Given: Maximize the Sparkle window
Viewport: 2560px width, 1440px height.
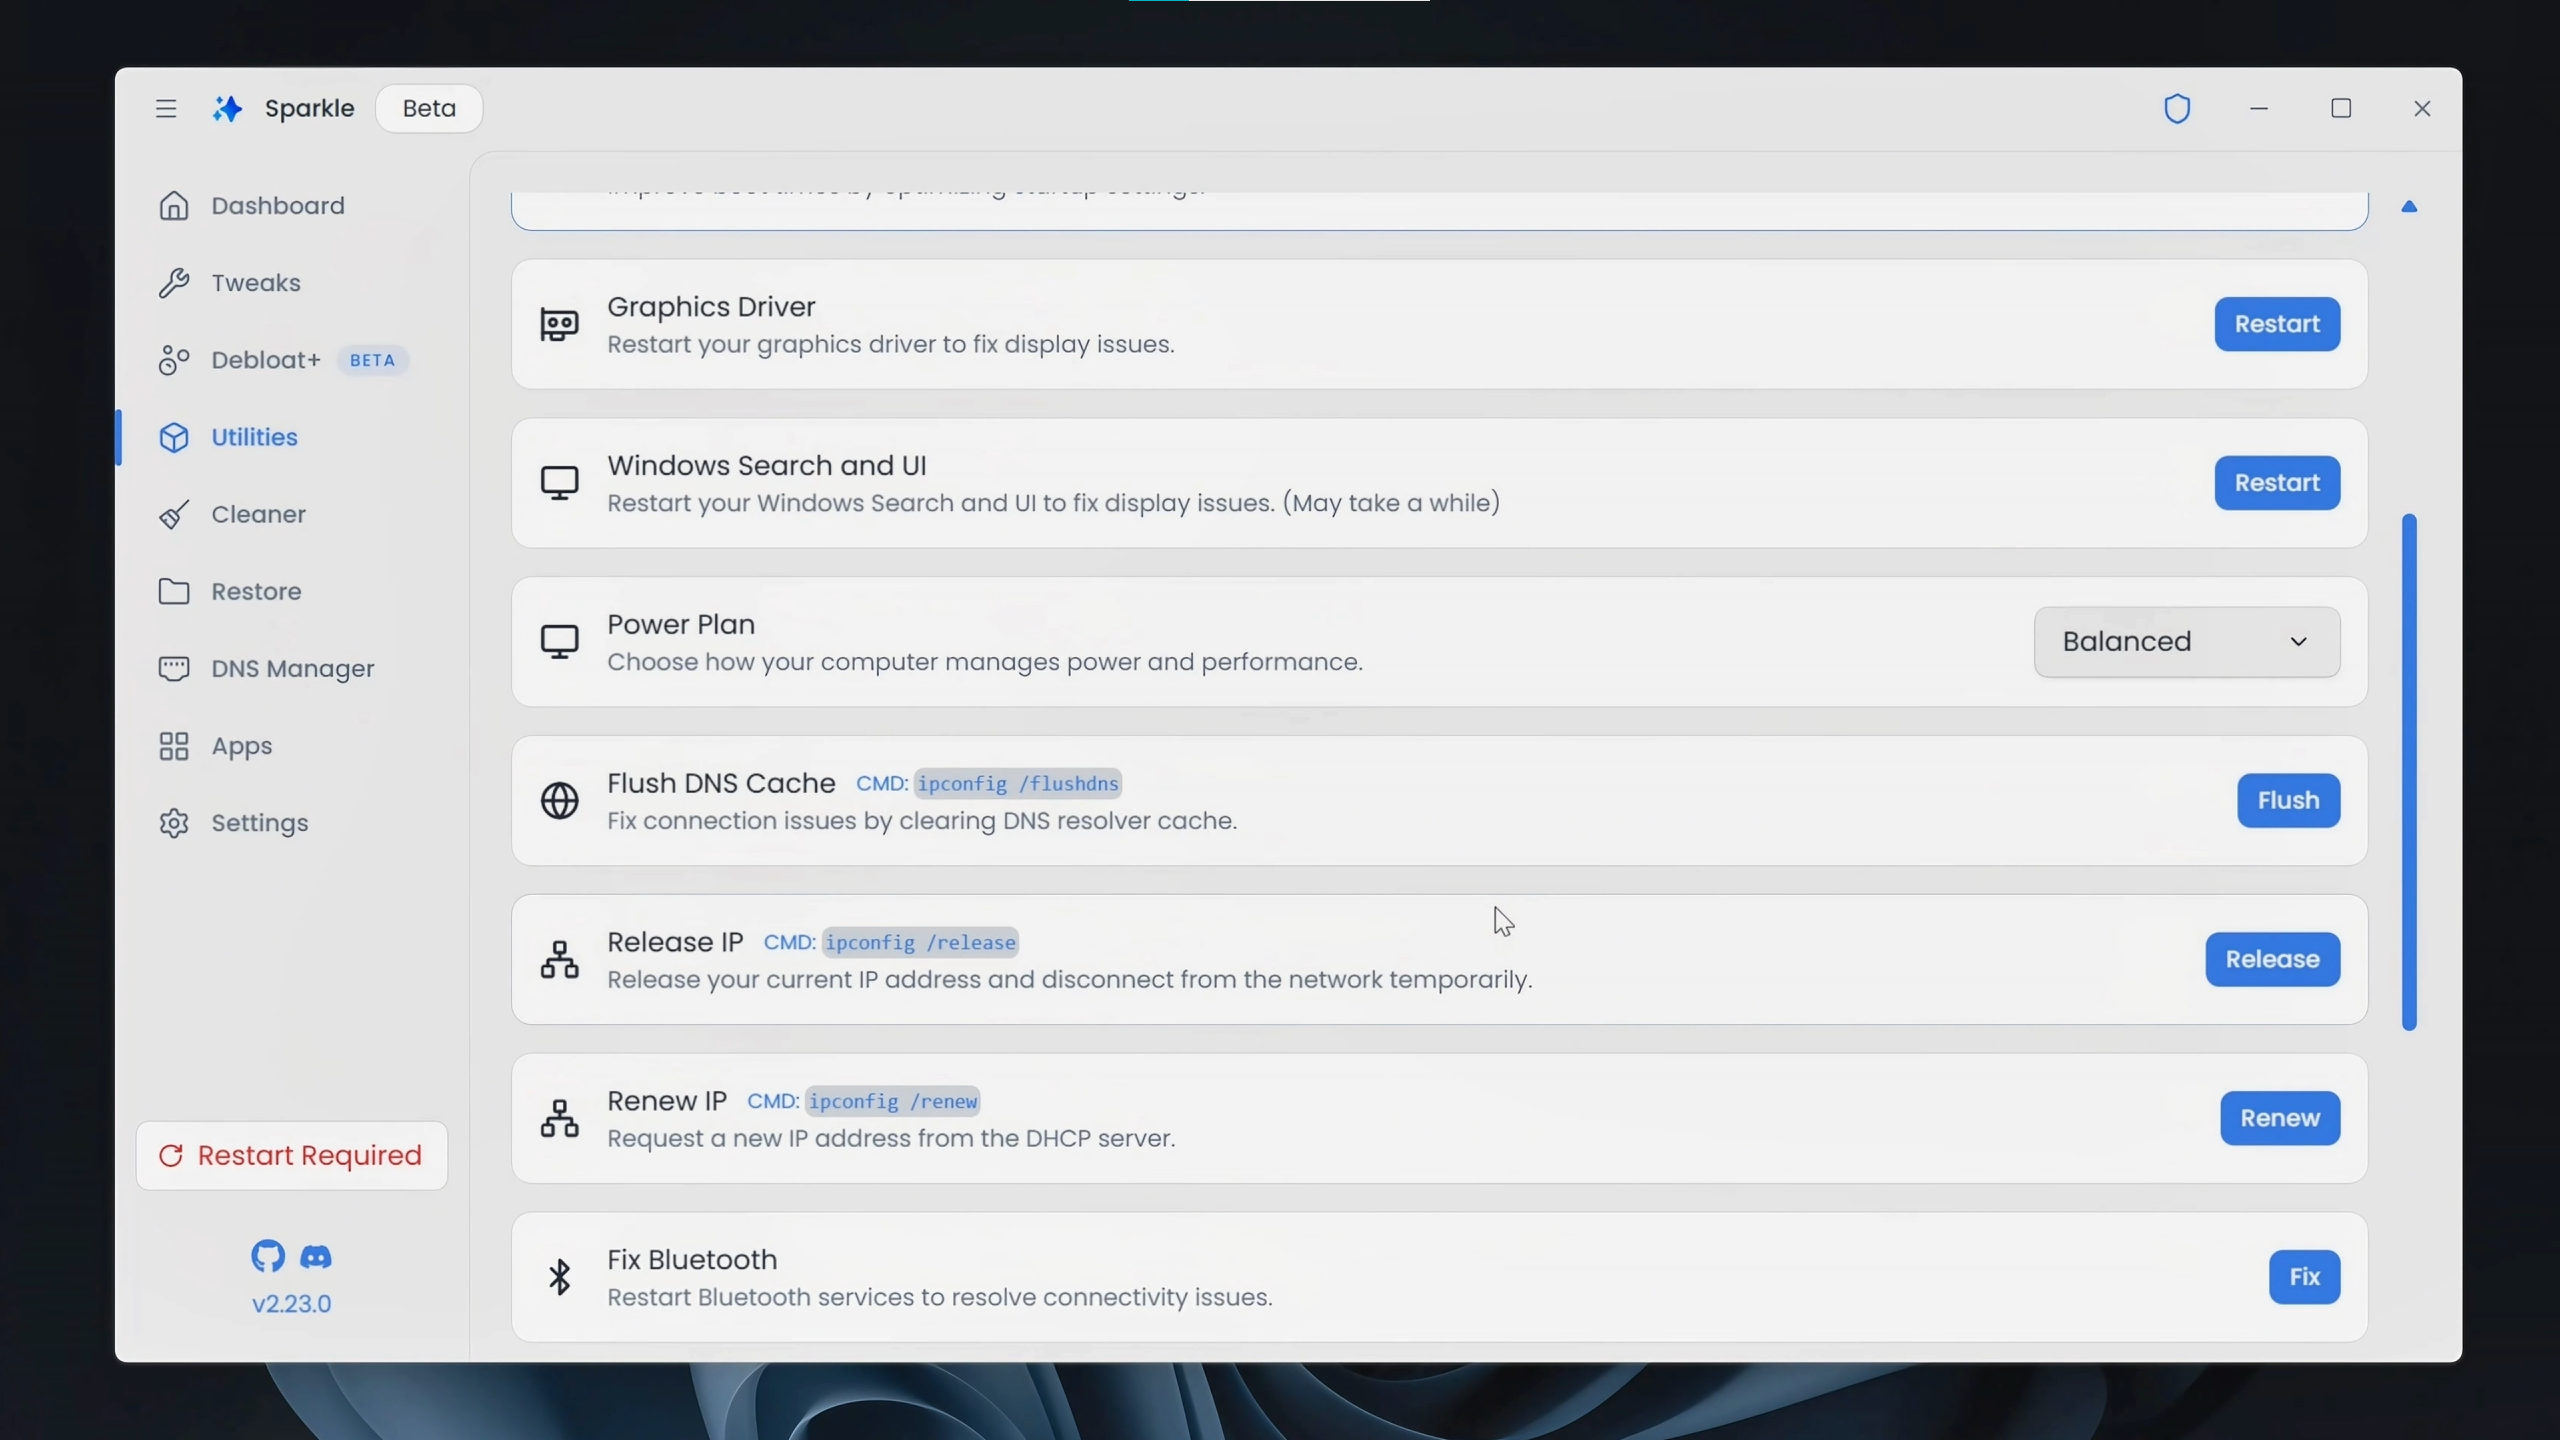Looking at the screenshot, I should [x=2341, y=108].
